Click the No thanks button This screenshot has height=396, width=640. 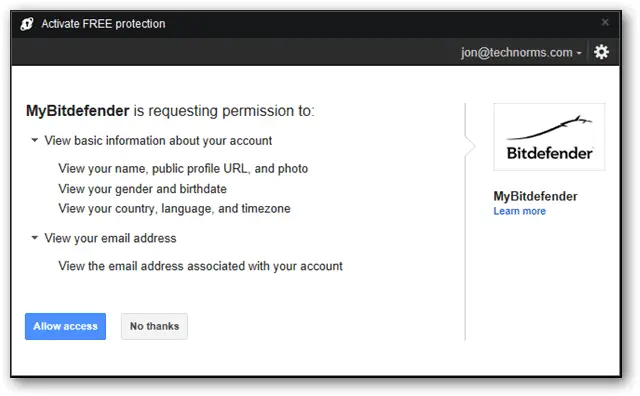pos(154,326)
